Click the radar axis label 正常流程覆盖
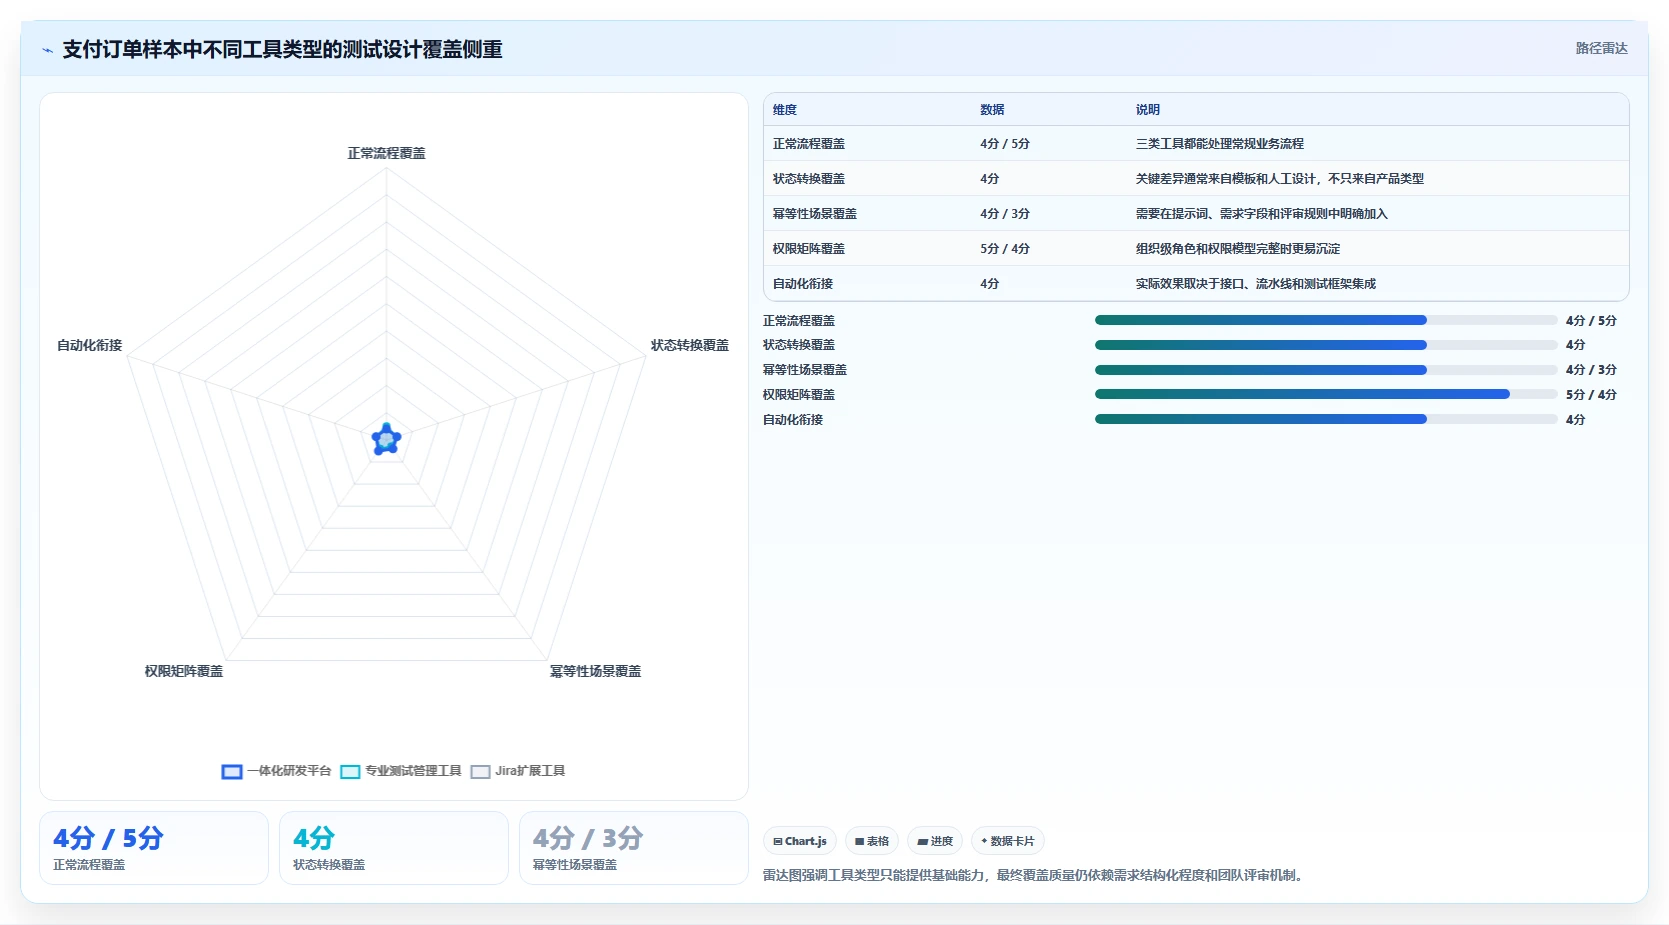Screen dimensions: 1669x925 tap(387, 153)
